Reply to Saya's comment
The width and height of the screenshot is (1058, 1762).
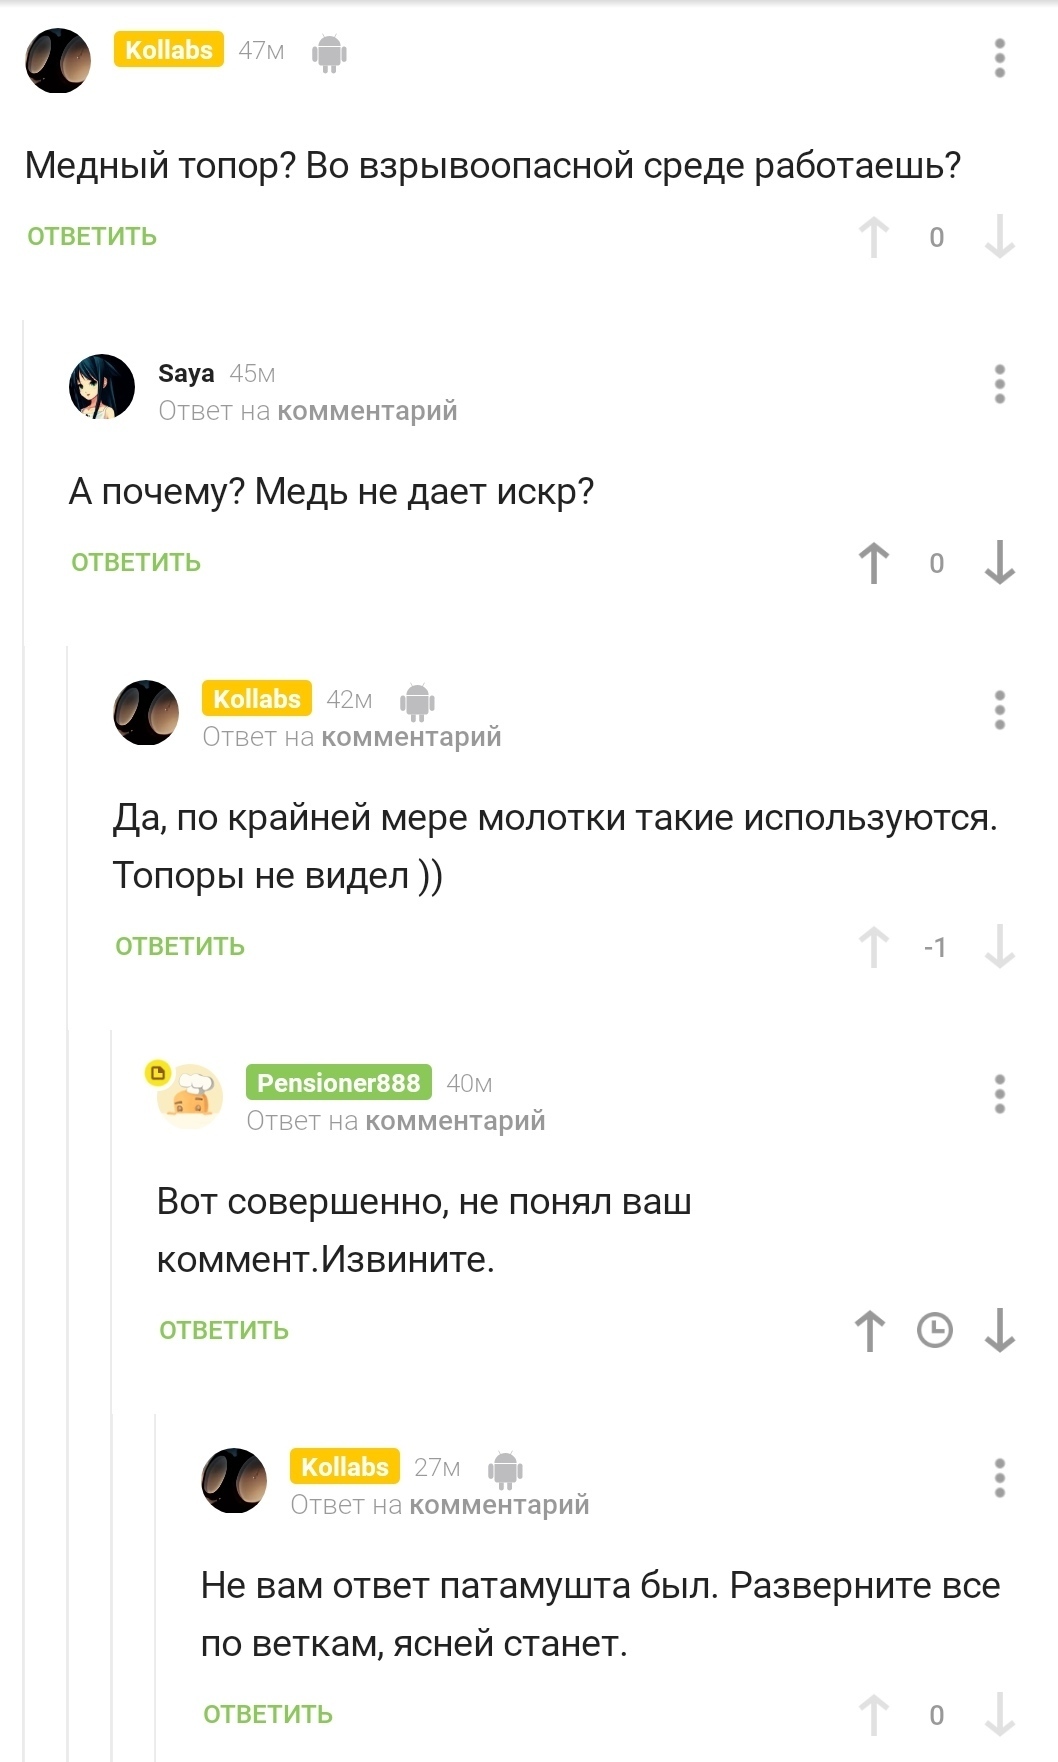click(x=136, y=563)
